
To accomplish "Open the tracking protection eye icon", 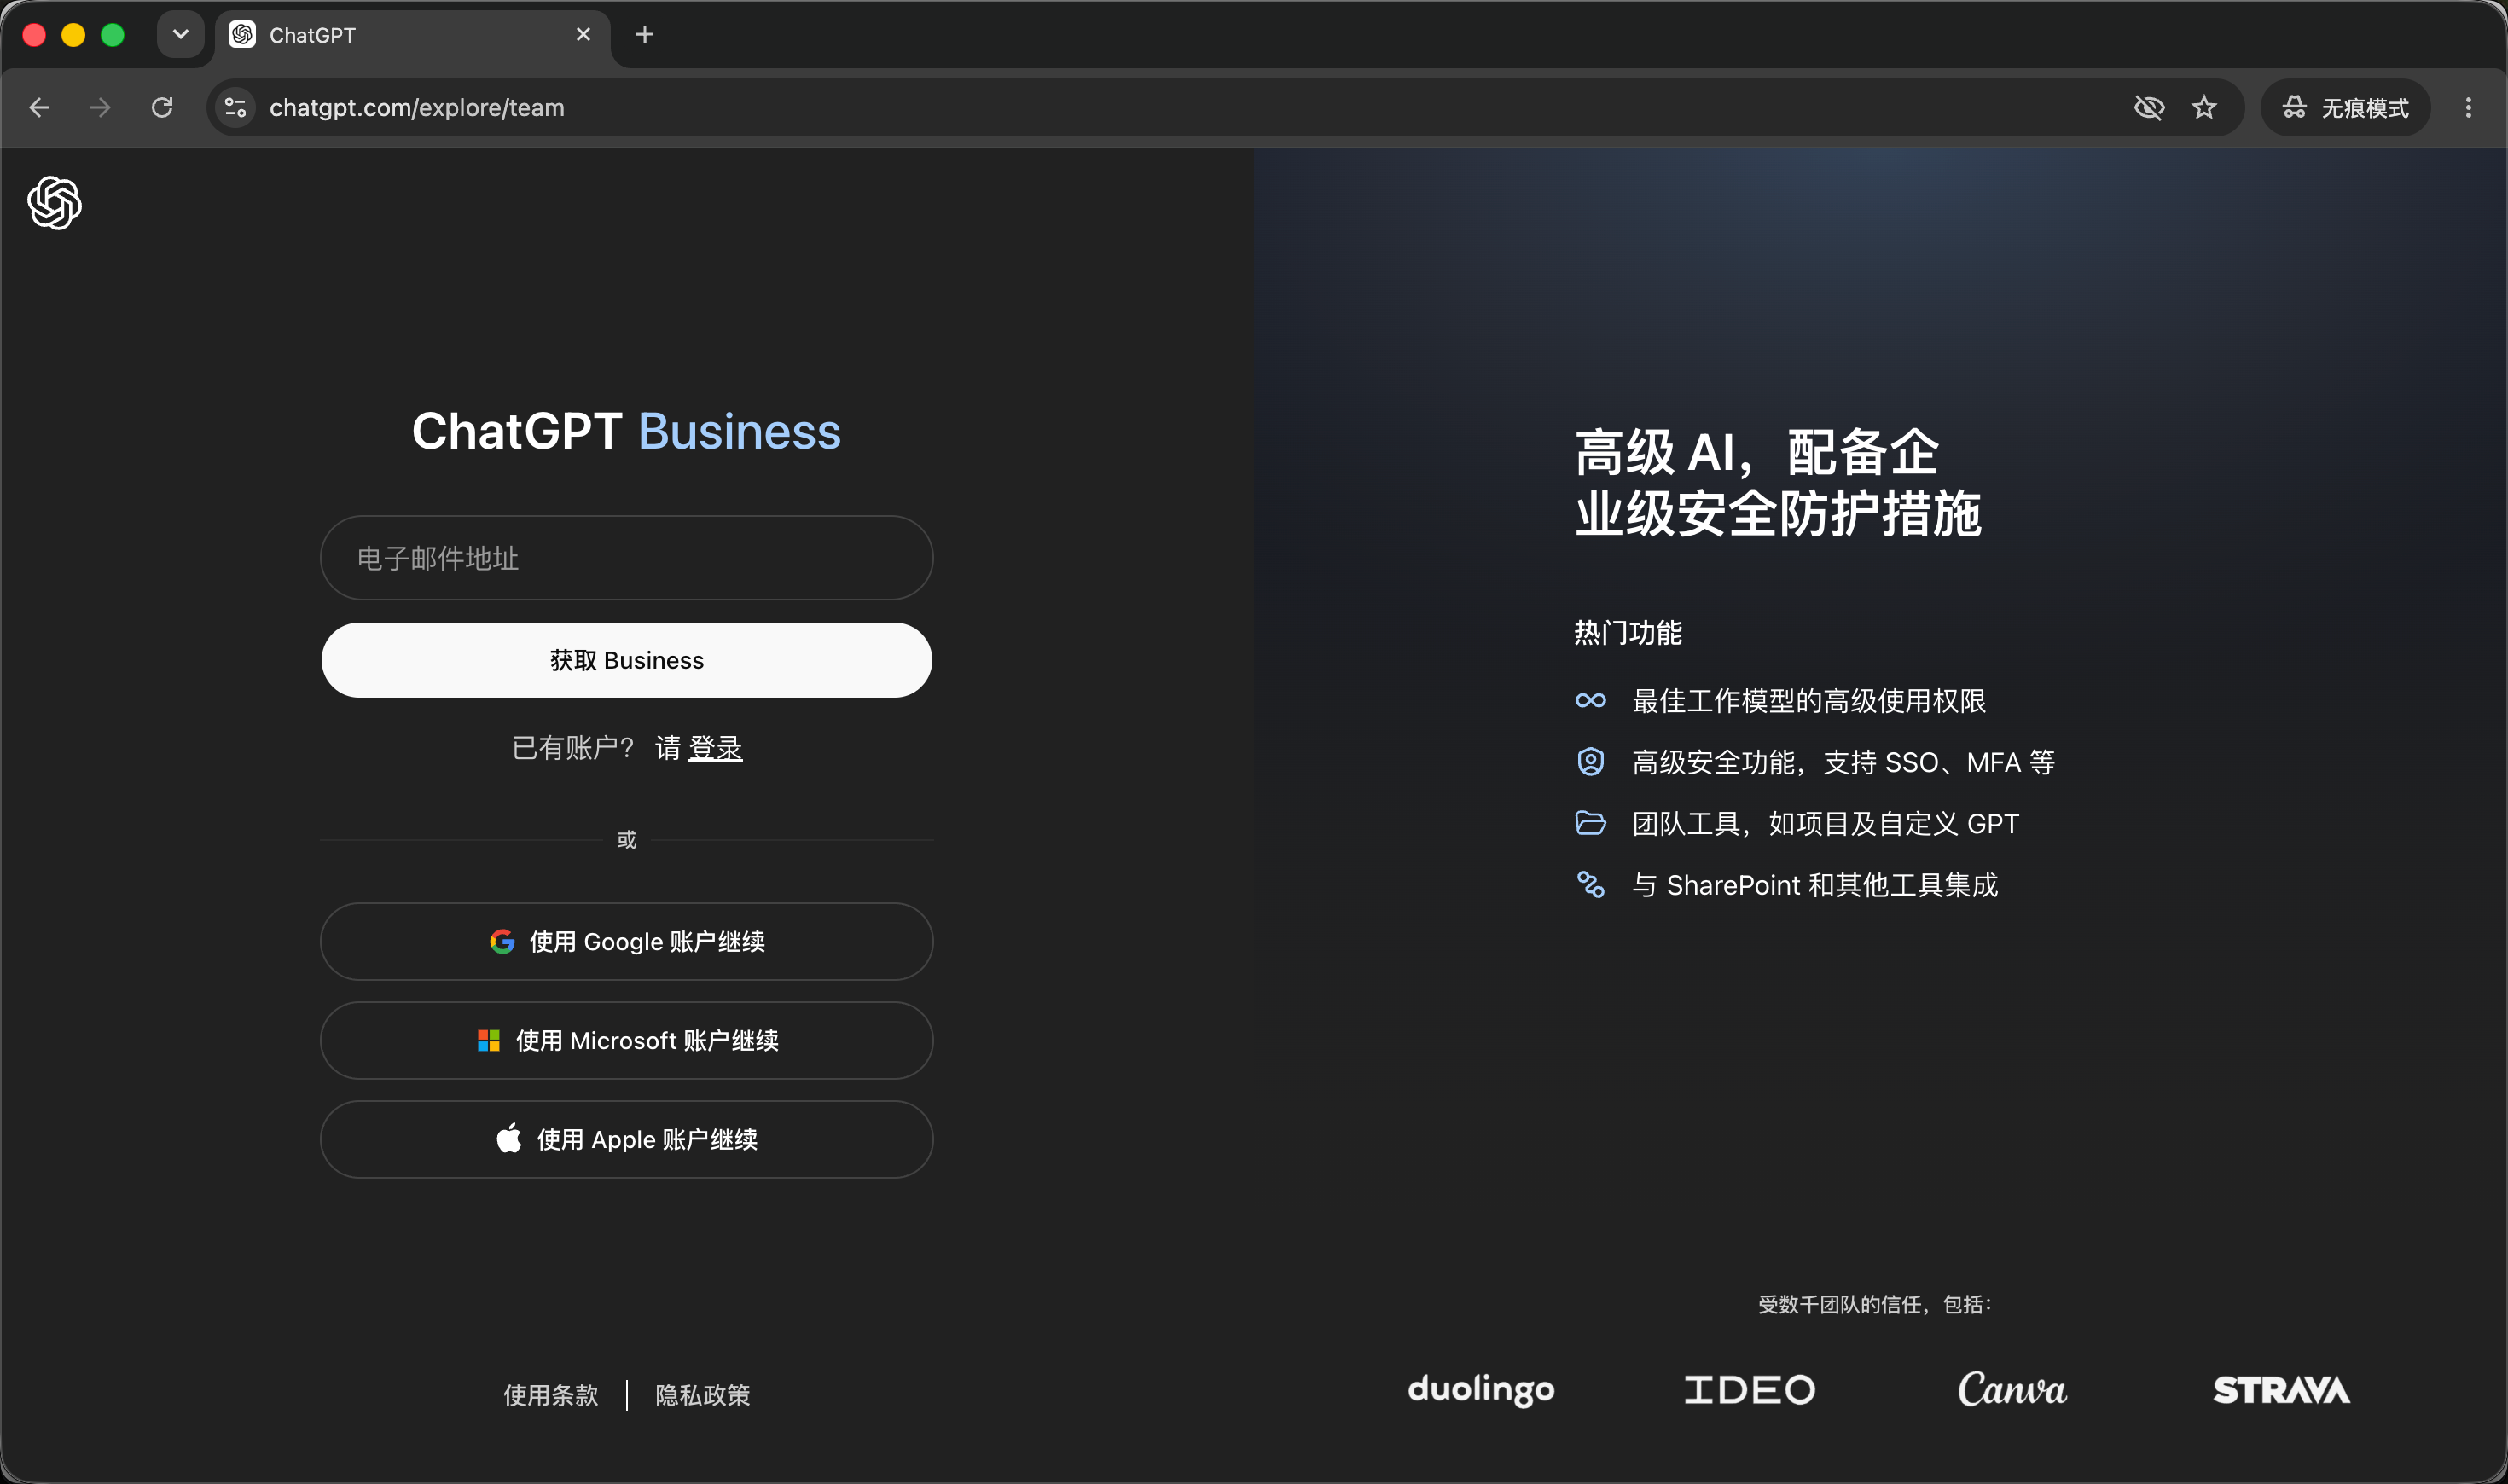I will [2149, 108].
